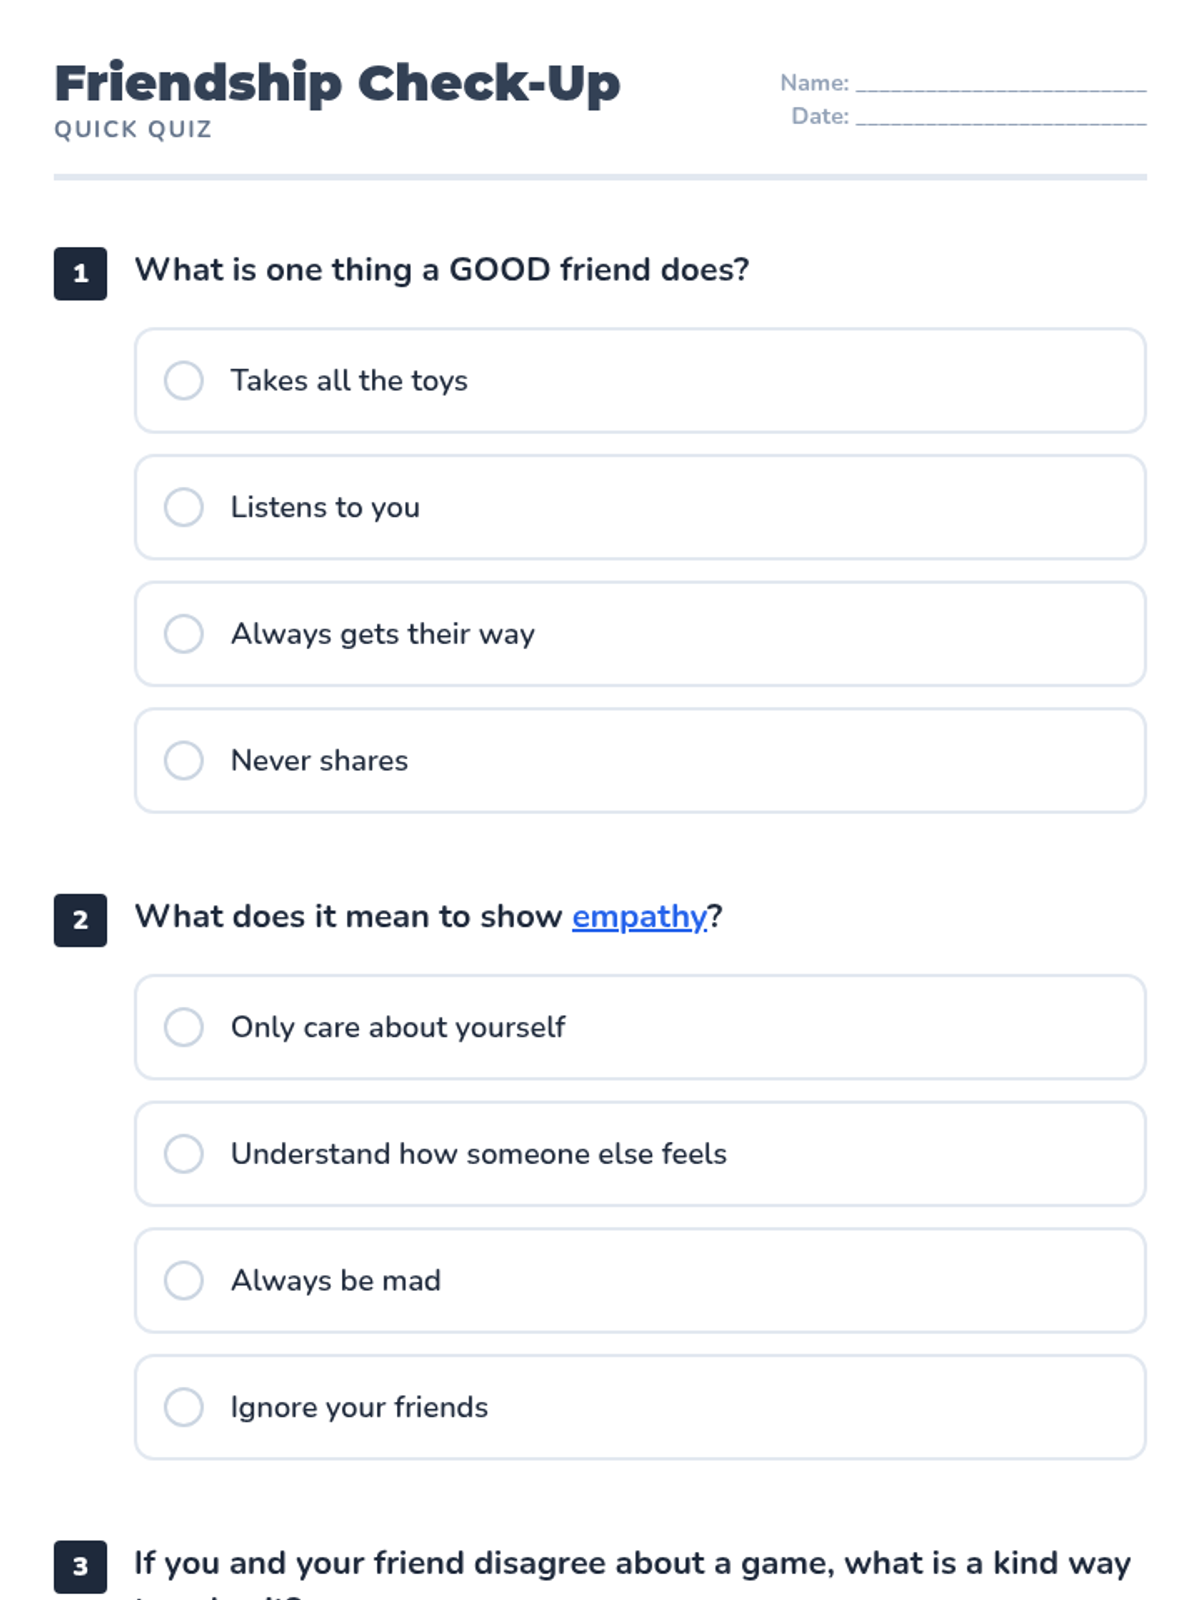Screen dimensions: 1200x1600
Task: Click the question 1 number badge
Action: coord(81,274)
